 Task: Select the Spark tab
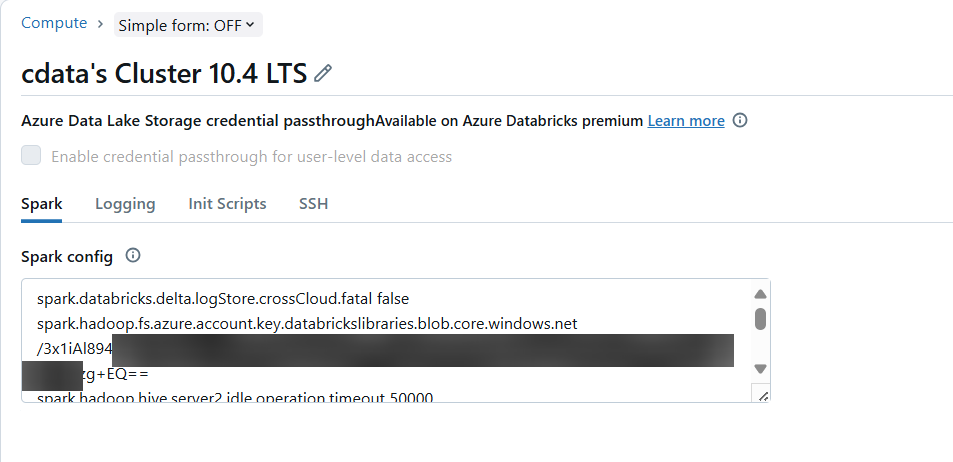[x=41, y=204]
